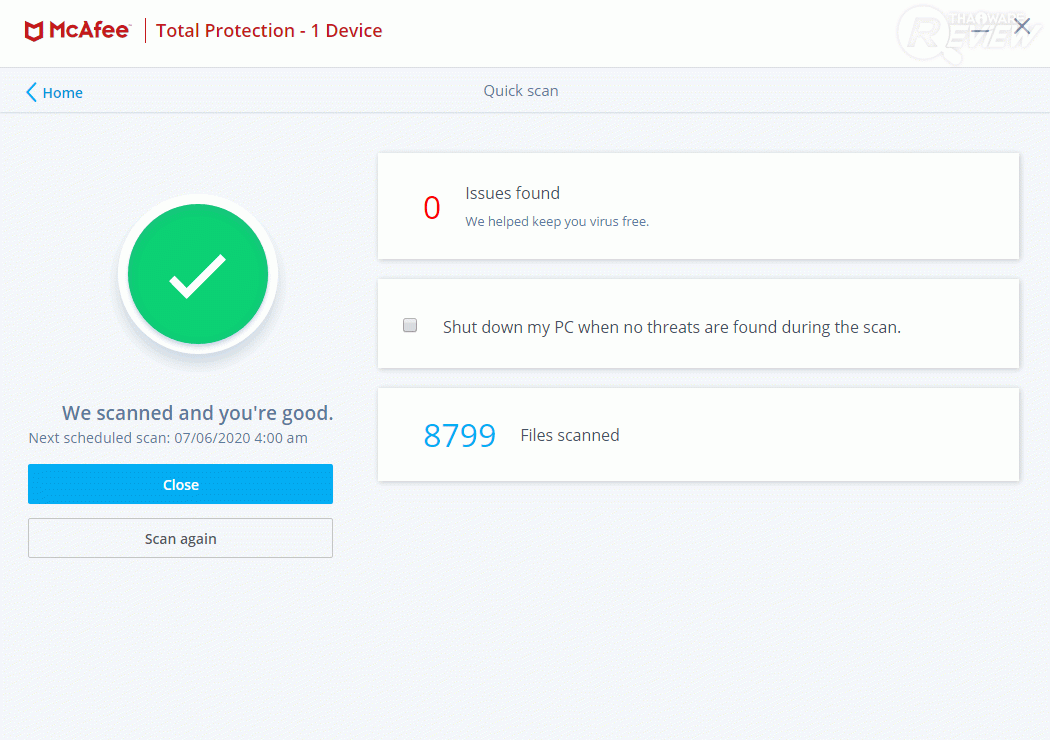Screen dimensions: 1050x740
Task: Go back via the Home link
Action: tap(62, 93)
